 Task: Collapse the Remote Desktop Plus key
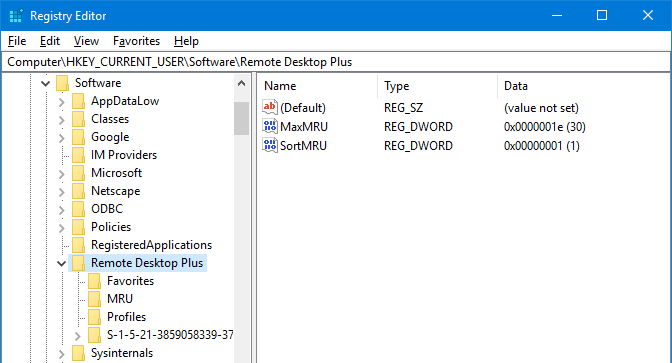tap(62, 264)
